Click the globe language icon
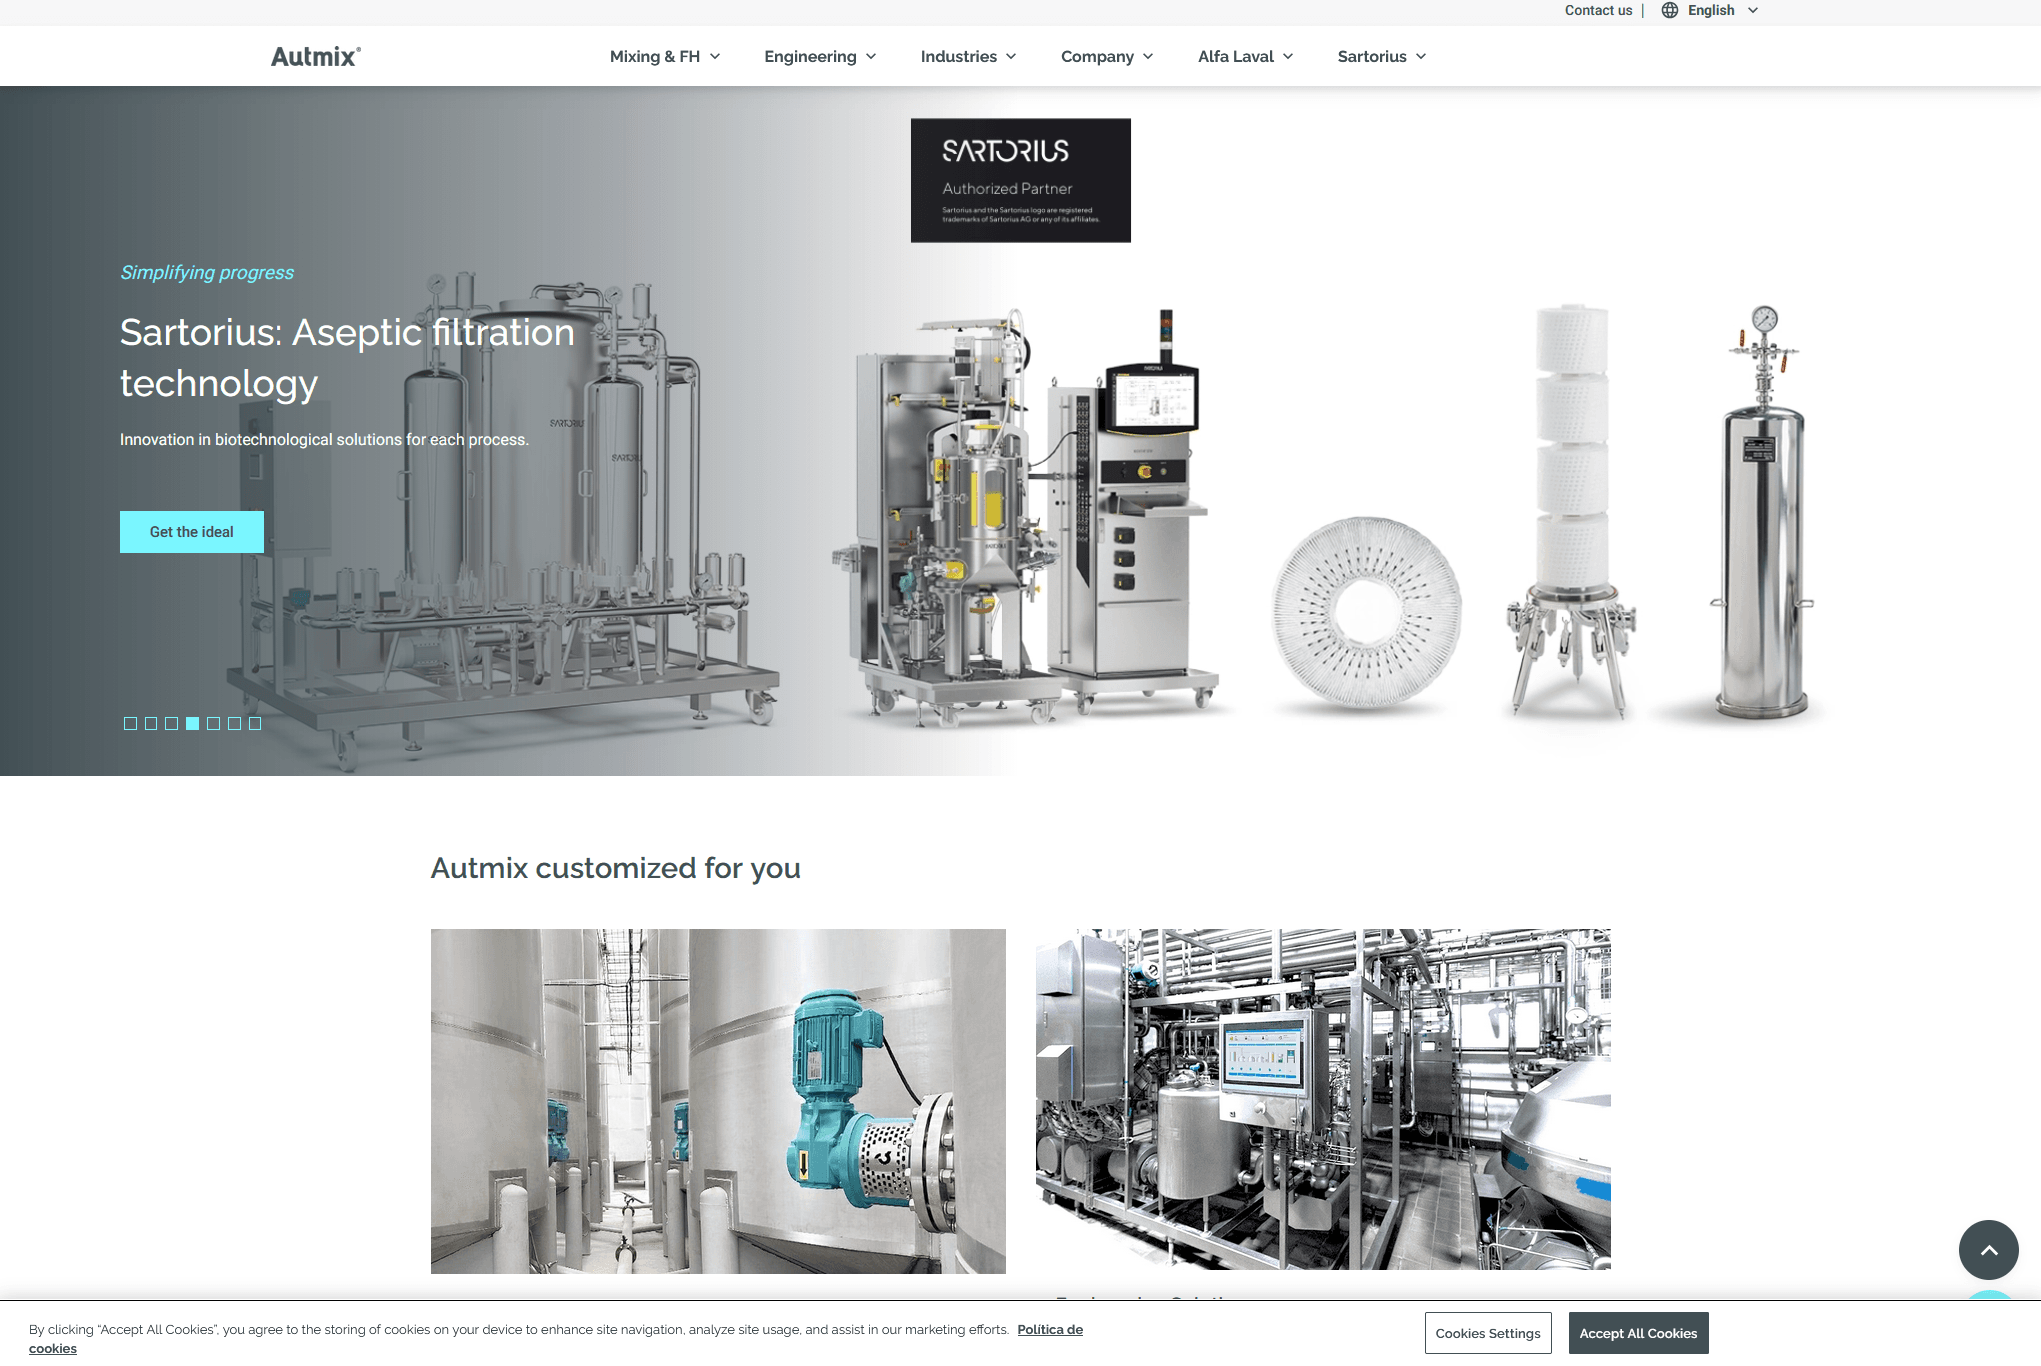The height and width of the screenshot is (1366, 2041). coord(1669,10)
